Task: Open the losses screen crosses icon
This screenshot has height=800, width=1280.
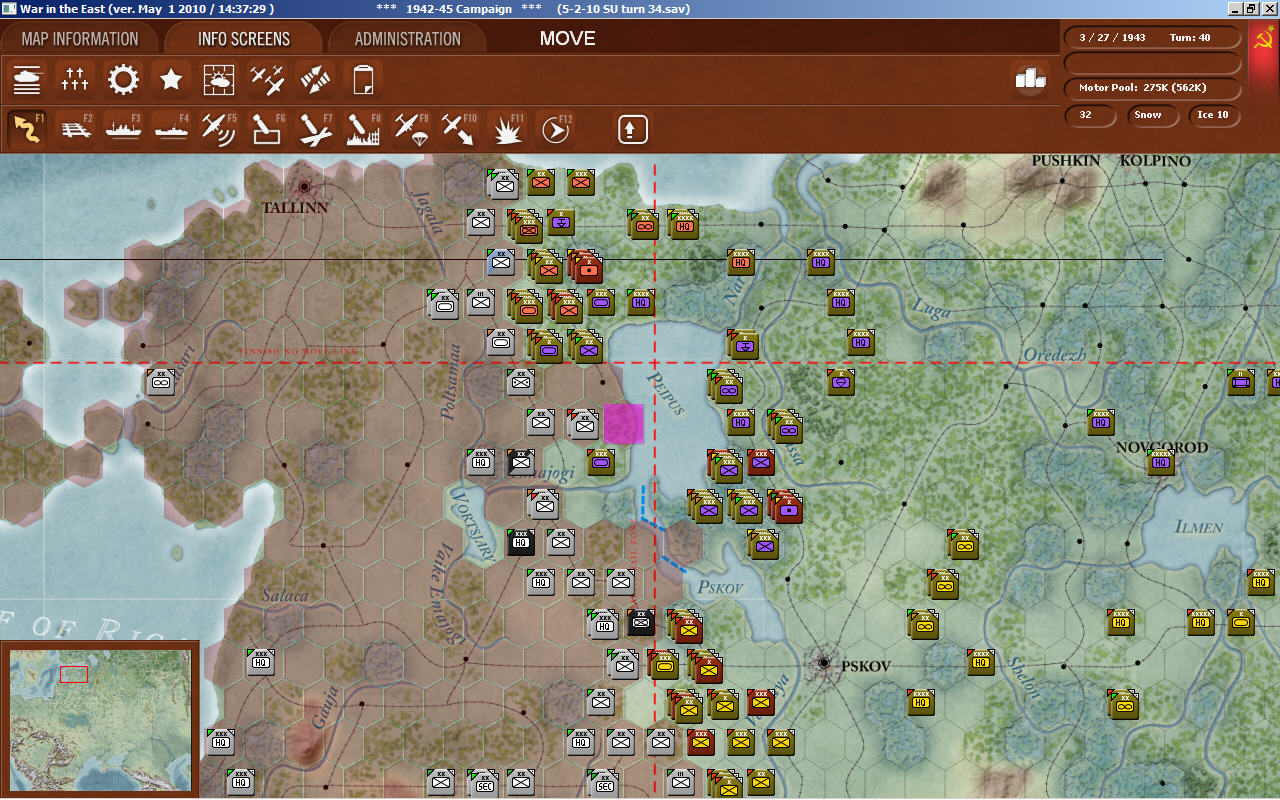Action: 75,78
